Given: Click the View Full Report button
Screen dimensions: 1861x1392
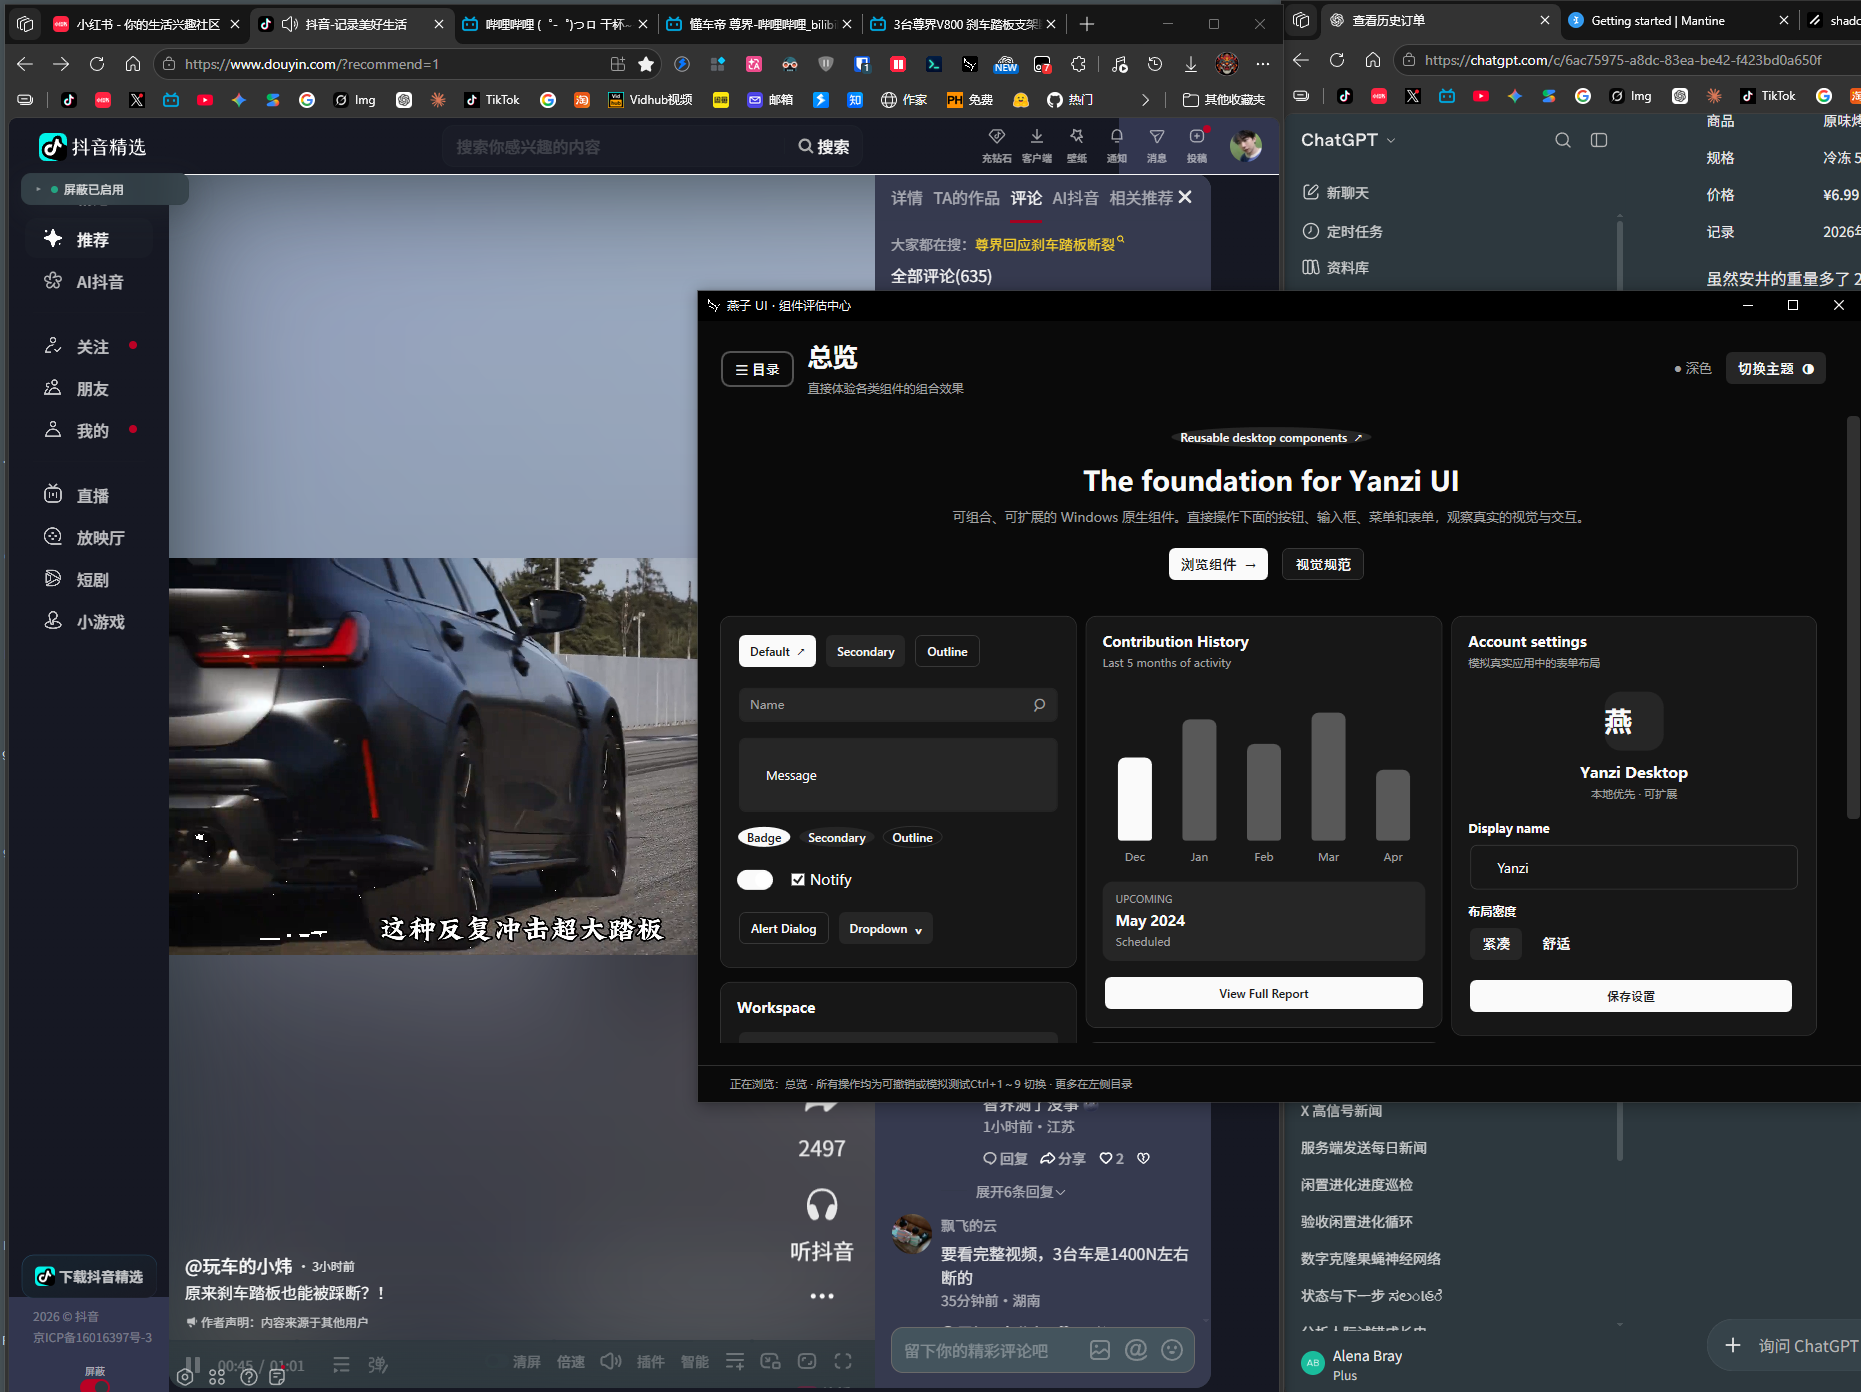Looking at the screenshot, I should [x=1264, y=994].
